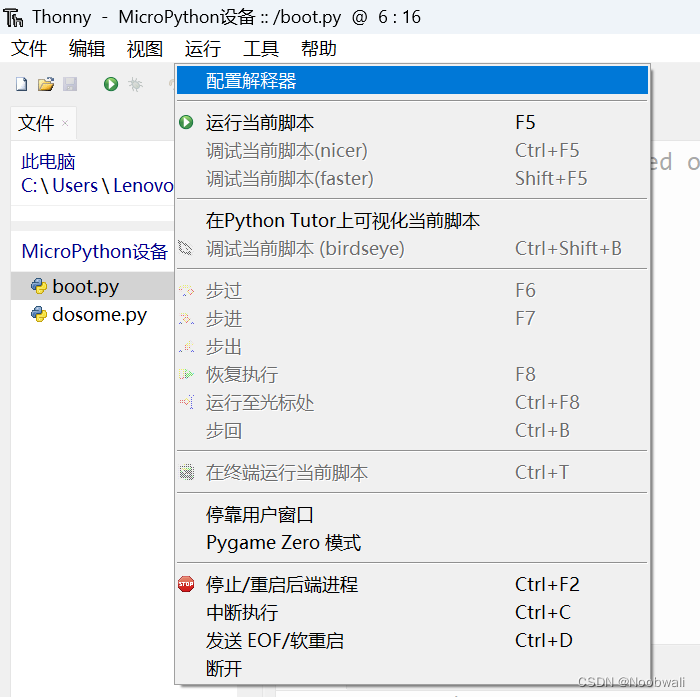Select dosome.py in device file list
Screen dimensions: 700x697
tap(93, 314)
